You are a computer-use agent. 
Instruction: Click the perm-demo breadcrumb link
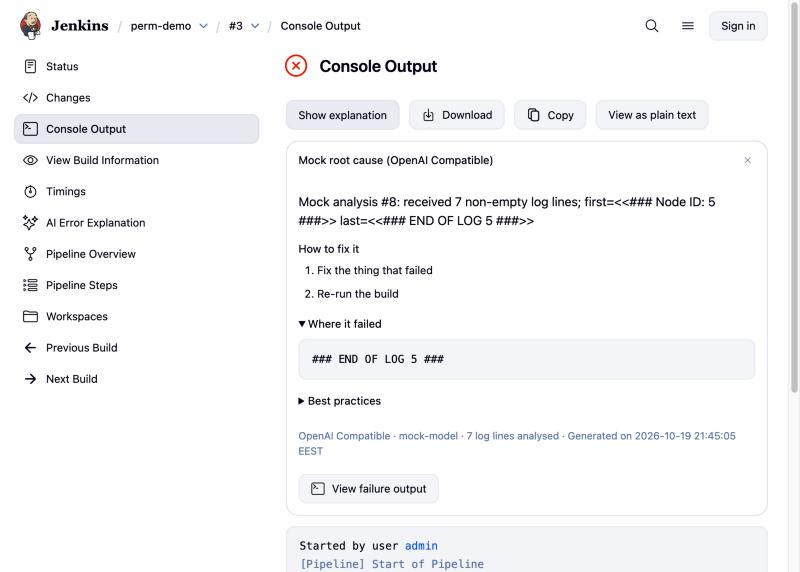[x=161, y=26]
